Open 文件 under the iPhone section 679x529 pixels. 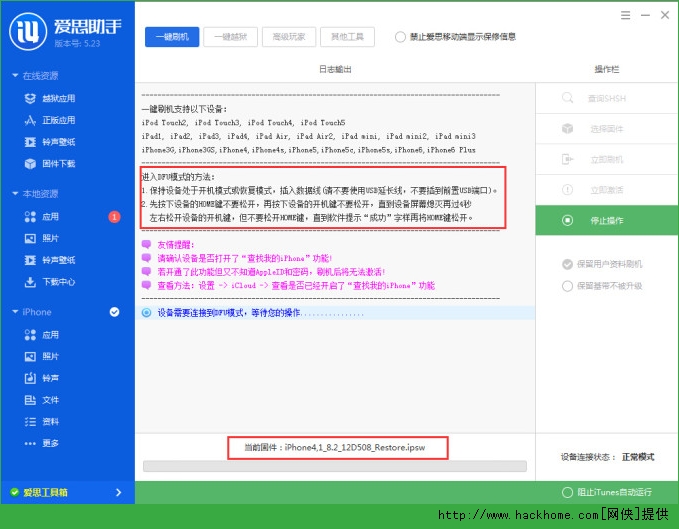[x=50, y=400]
